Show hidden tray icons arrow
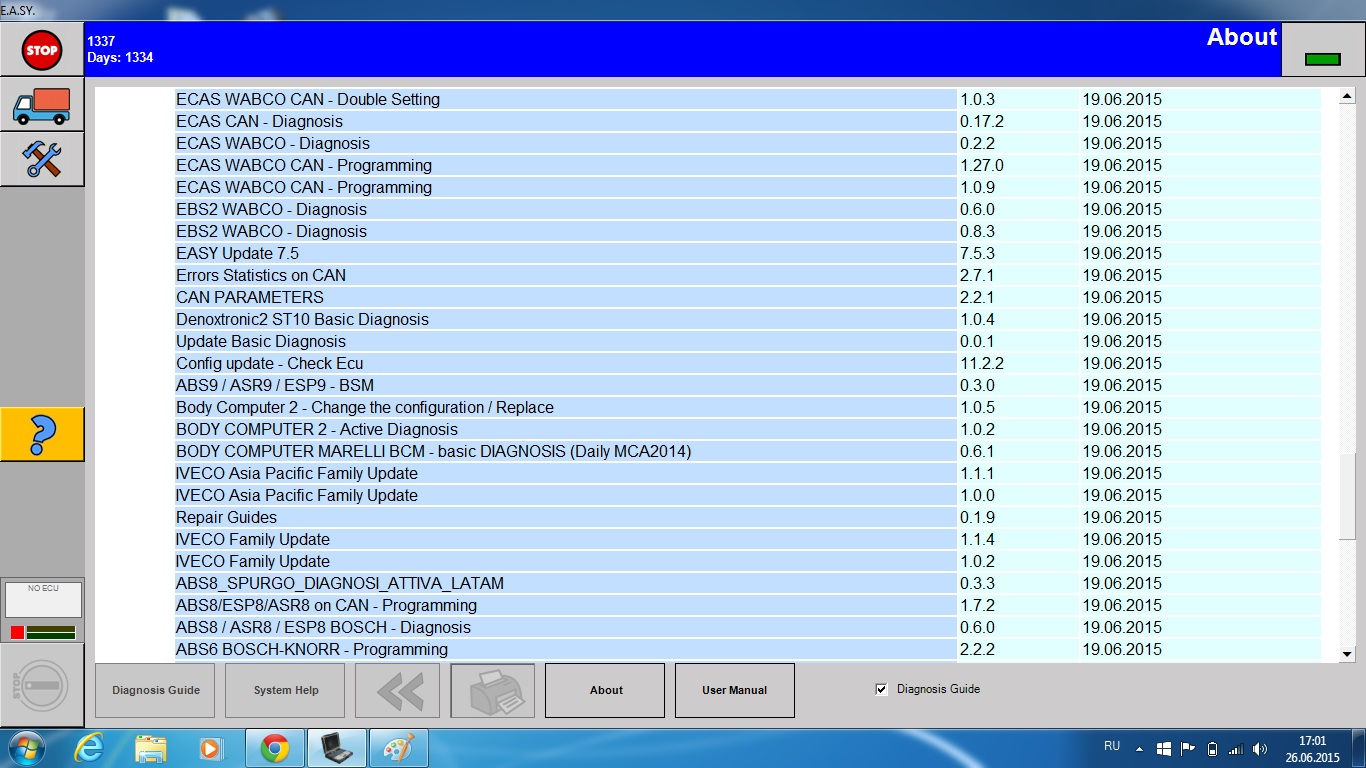This screenshot has height=768, width=1366. [x=1140, y=748]
